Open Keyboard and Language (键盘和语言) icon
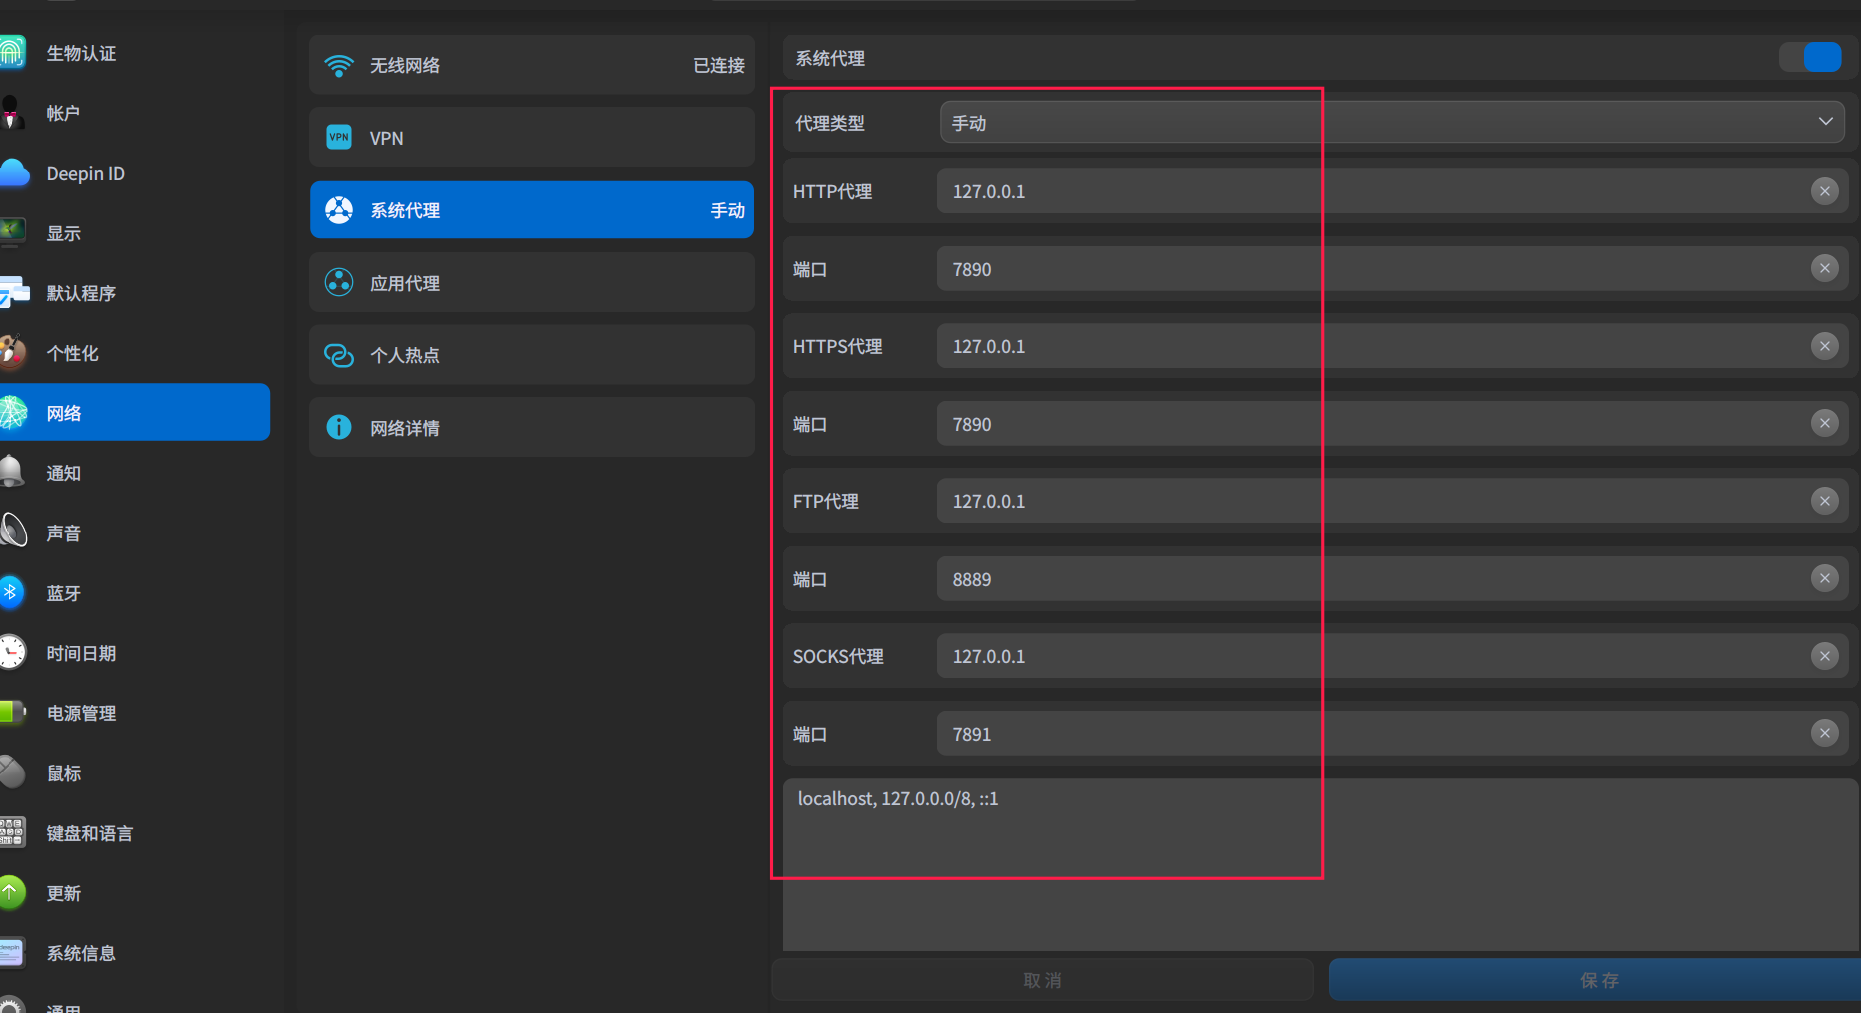The height and width of the screenshot is (1013, 1861). 12,833
